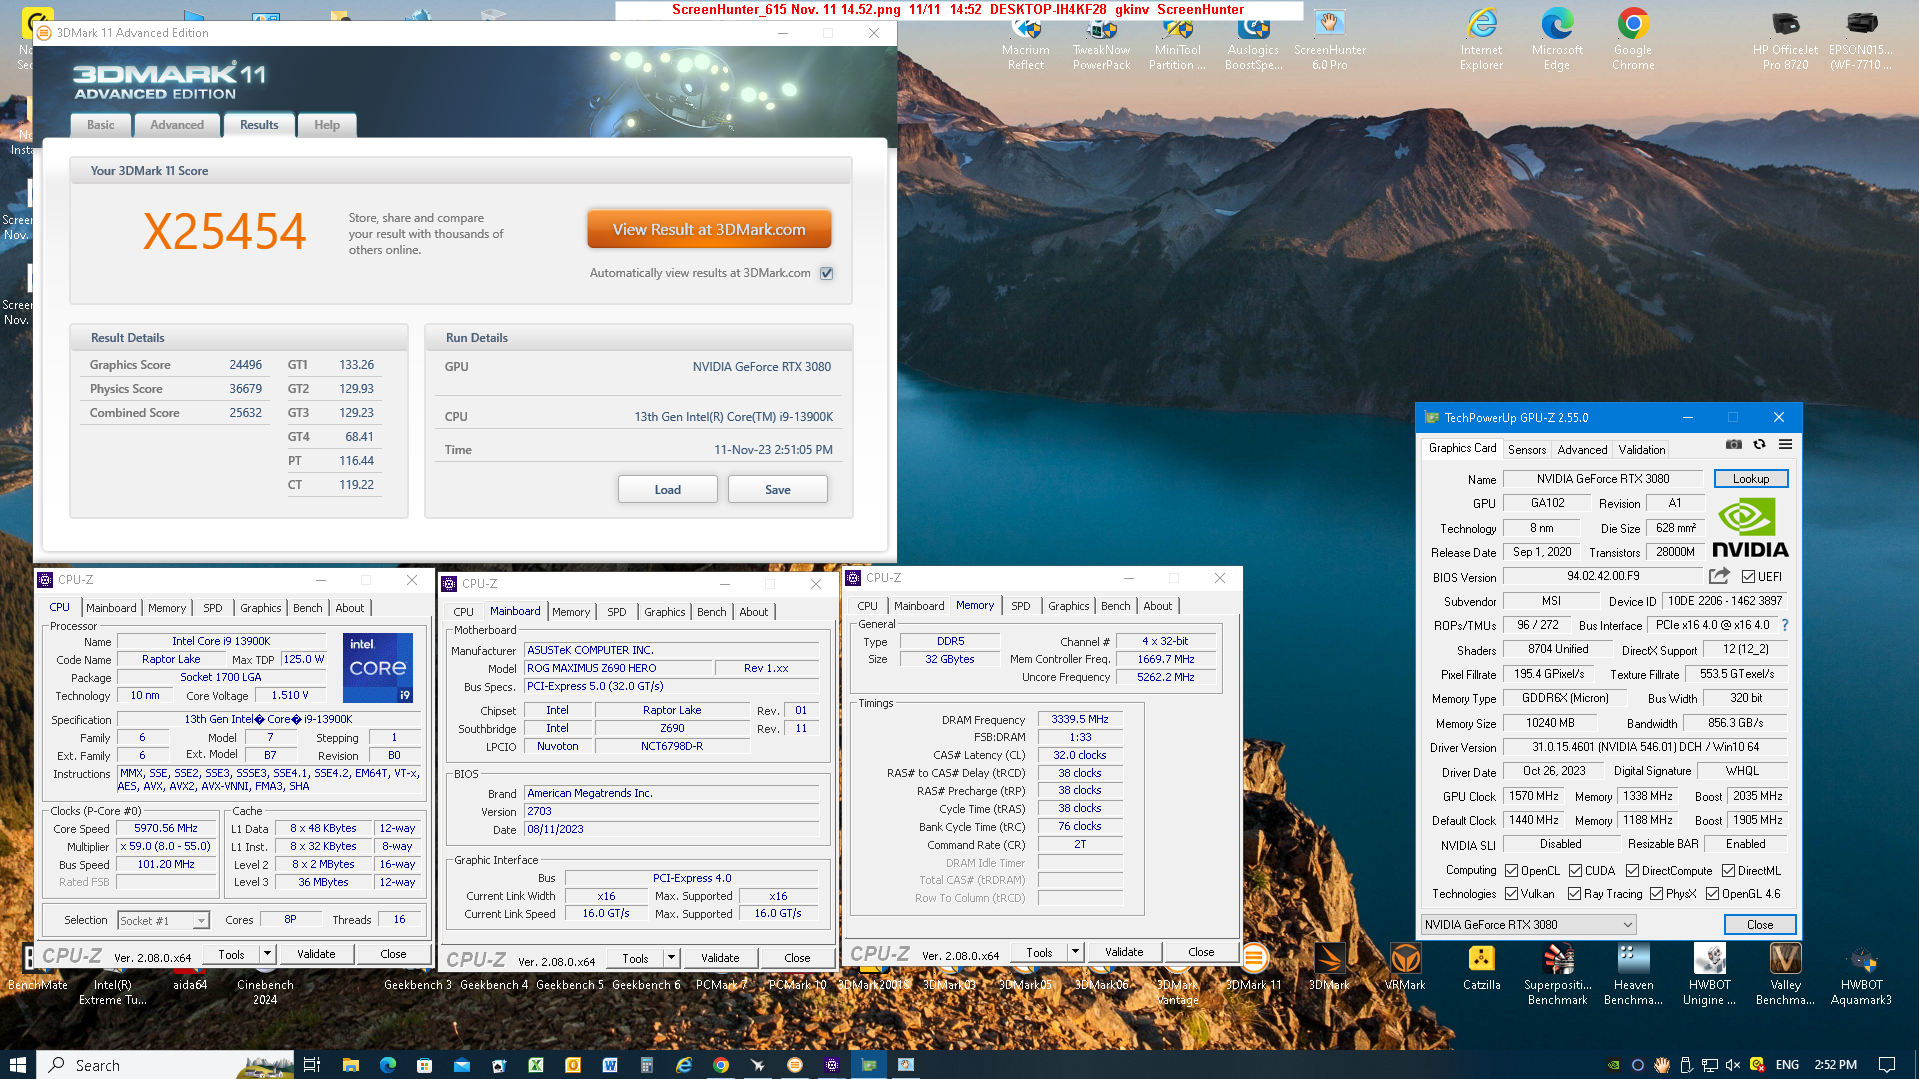Open Calculator from the taskbar
1919x1079 pixels.
tap(647, 1065)
